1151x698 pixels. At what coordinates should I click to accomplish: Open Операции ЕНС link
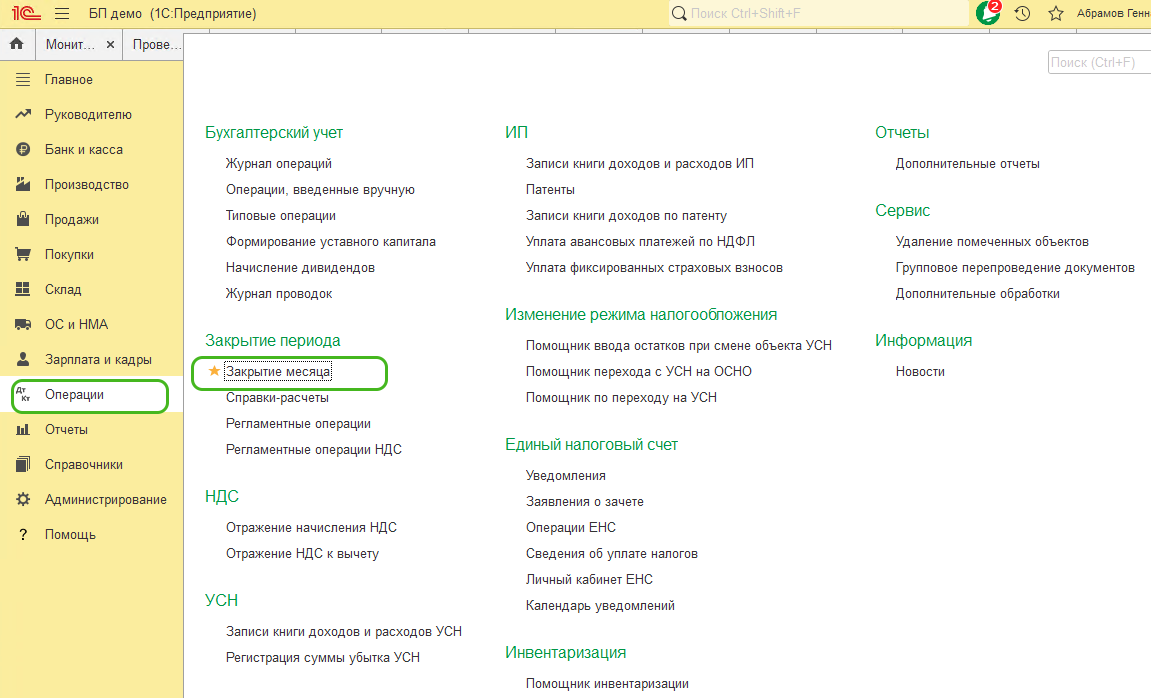571,527
